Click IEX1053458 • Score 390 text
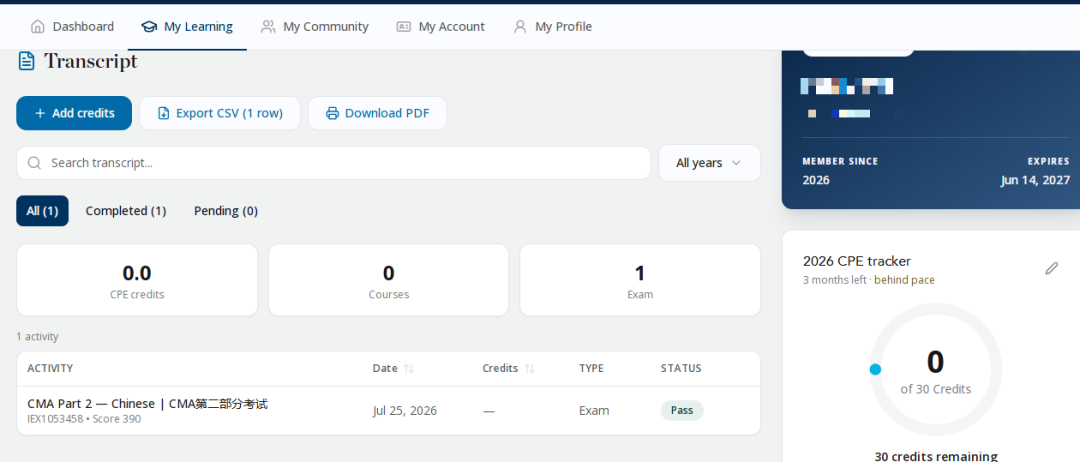 [84, 419]
